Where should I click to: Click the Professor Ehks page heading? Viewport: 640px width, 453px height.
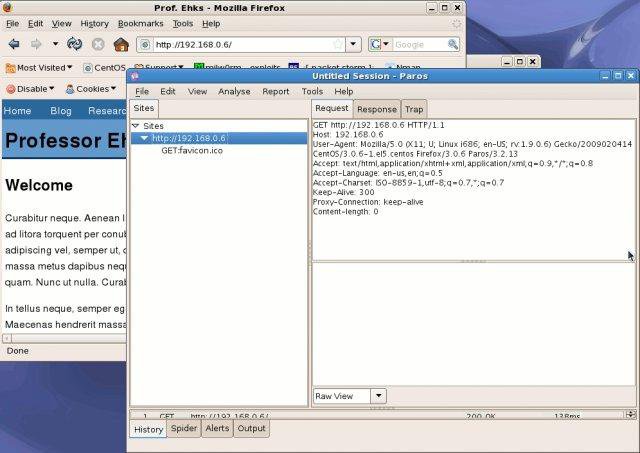click(x=65, y=140)
